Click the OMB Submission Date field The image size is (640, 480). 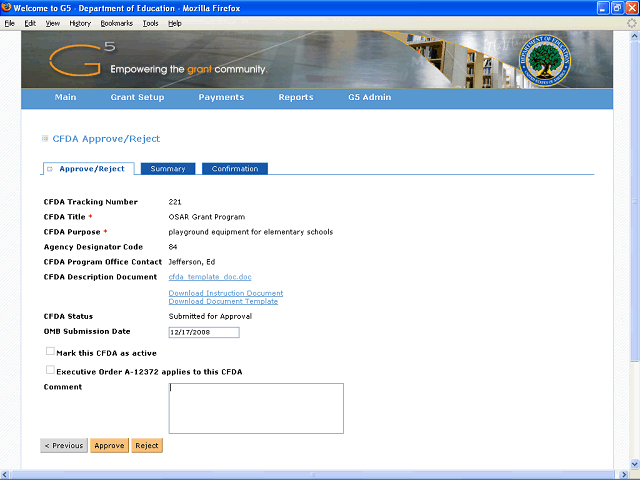click(x=204, y=332)
